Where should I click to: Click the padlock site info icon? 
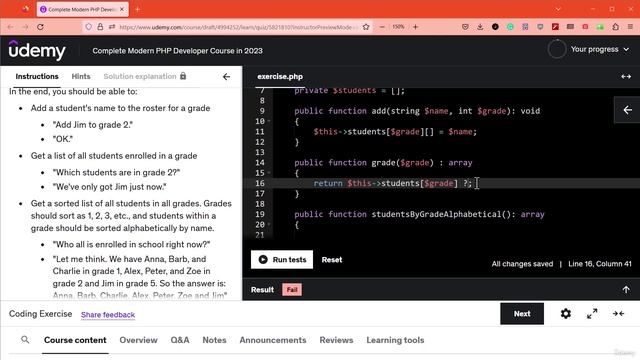click(x=100, y=27)
